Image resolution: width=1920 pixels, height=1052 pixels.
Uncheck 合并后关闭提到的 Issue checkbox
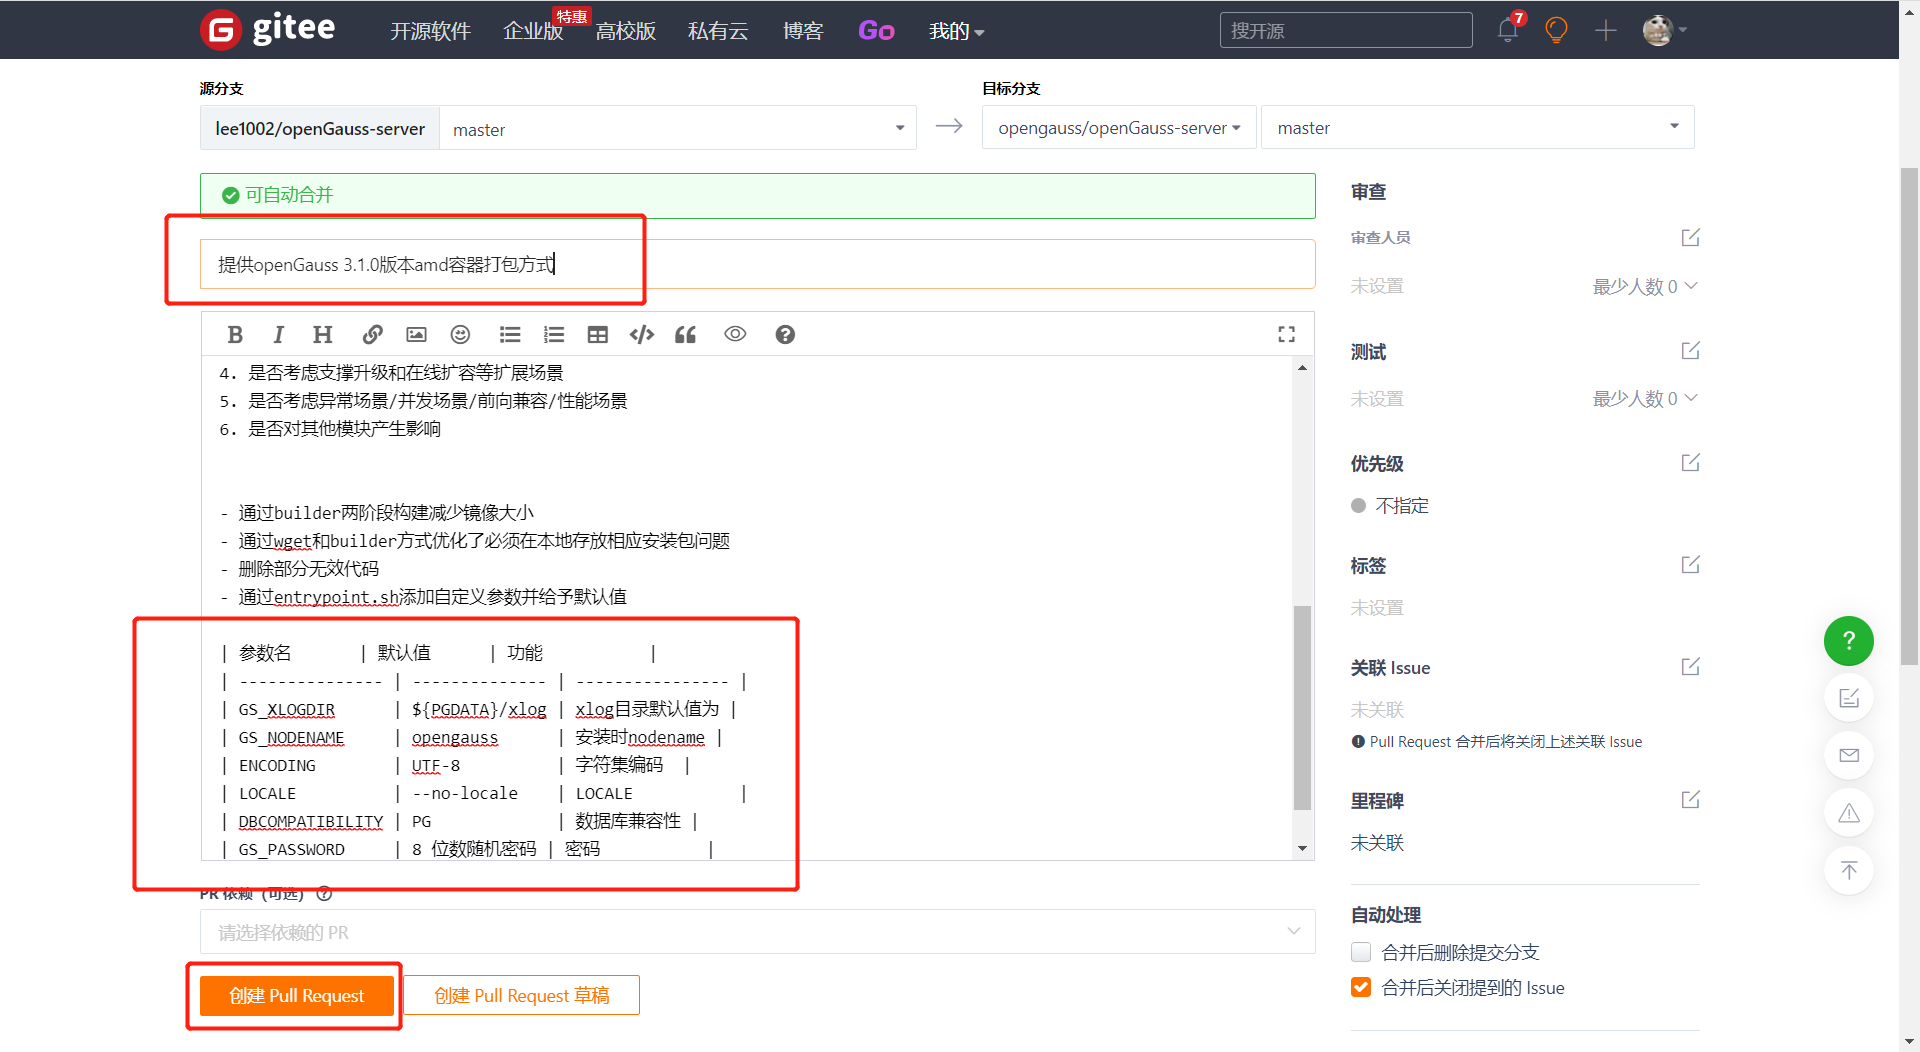(1361, 988)
